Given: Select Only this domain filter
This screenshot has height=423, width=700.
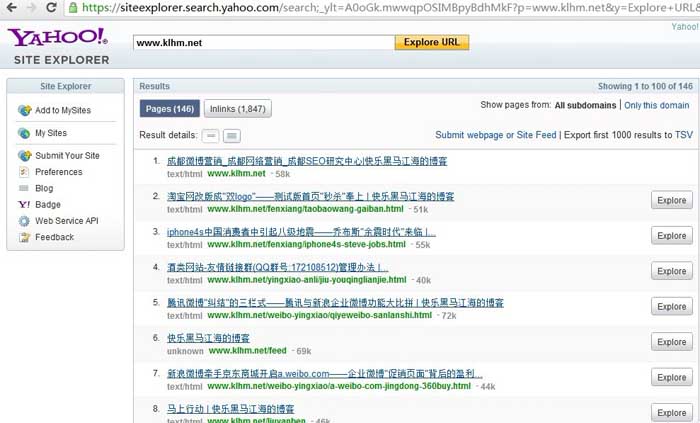Looking at the screenshot, I should click(x=656, y=105).
